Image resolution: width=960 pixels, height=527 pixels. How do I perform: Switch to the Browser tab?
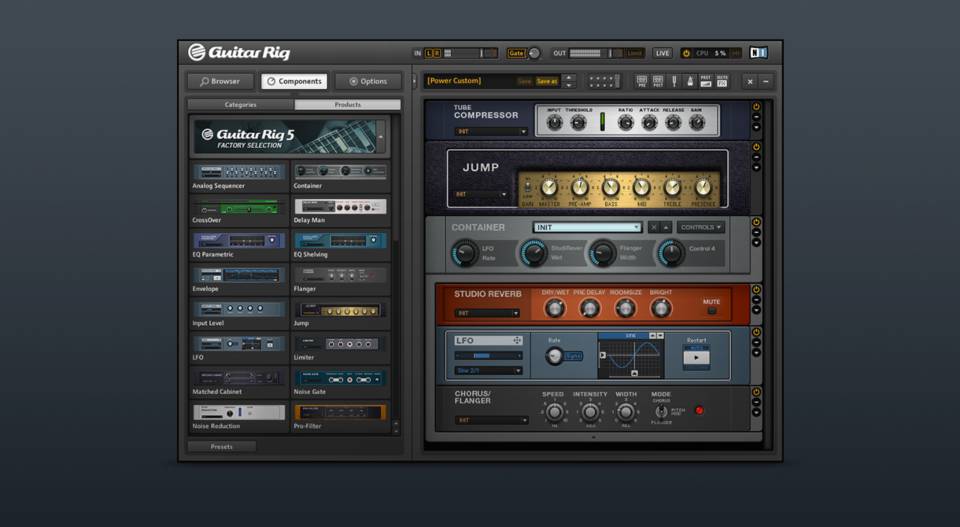point(220,81)
